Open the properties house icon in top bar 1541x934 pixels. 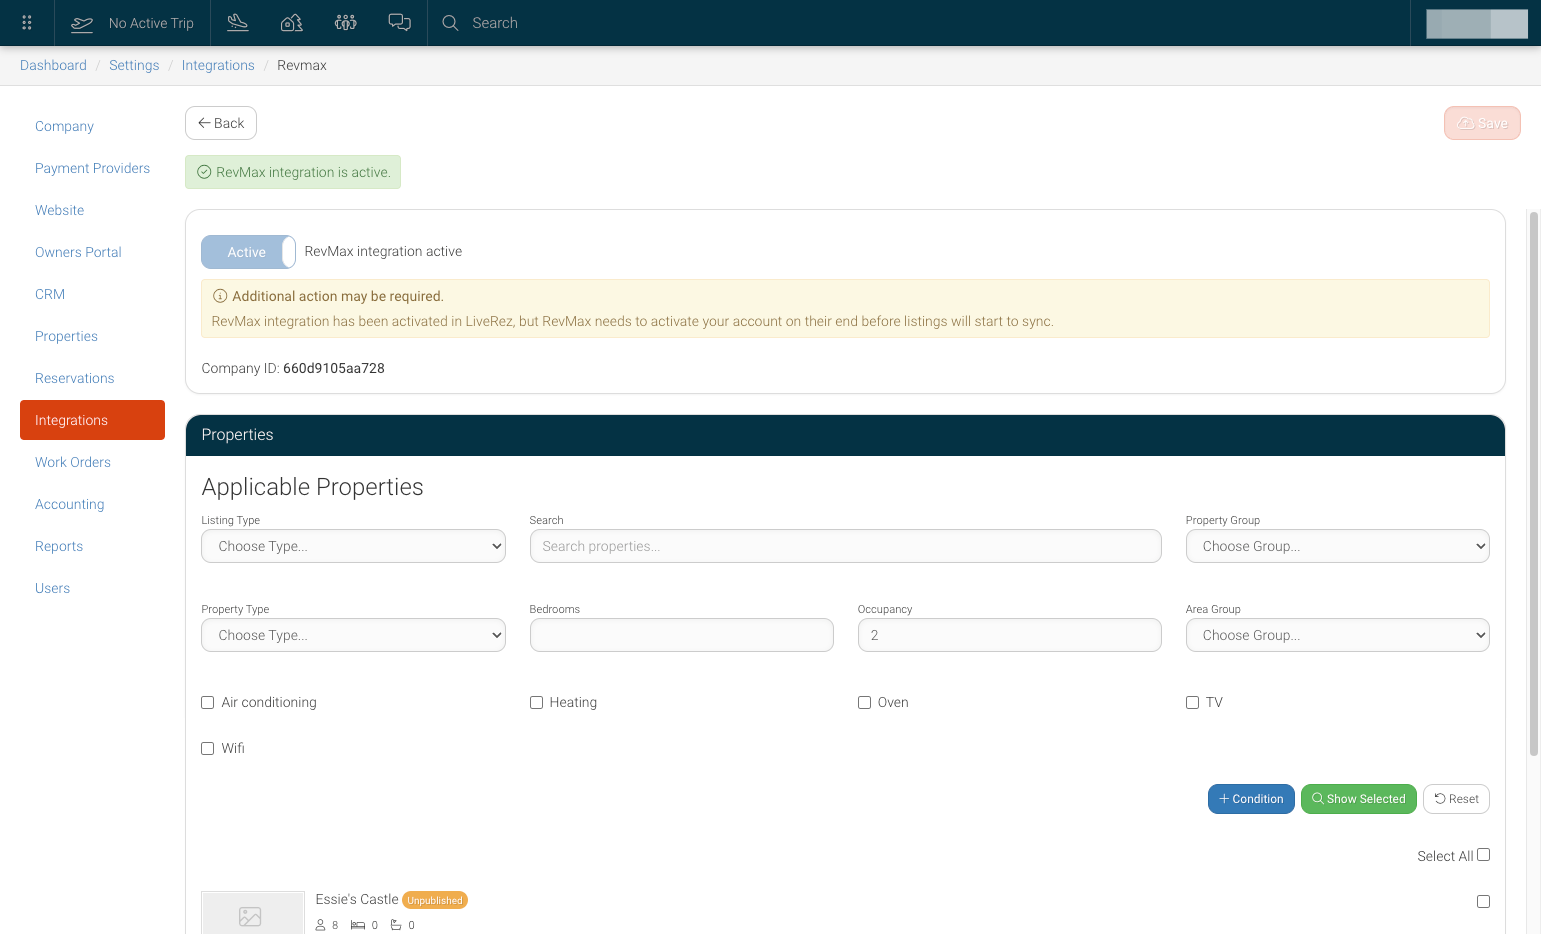pos(292,23)
